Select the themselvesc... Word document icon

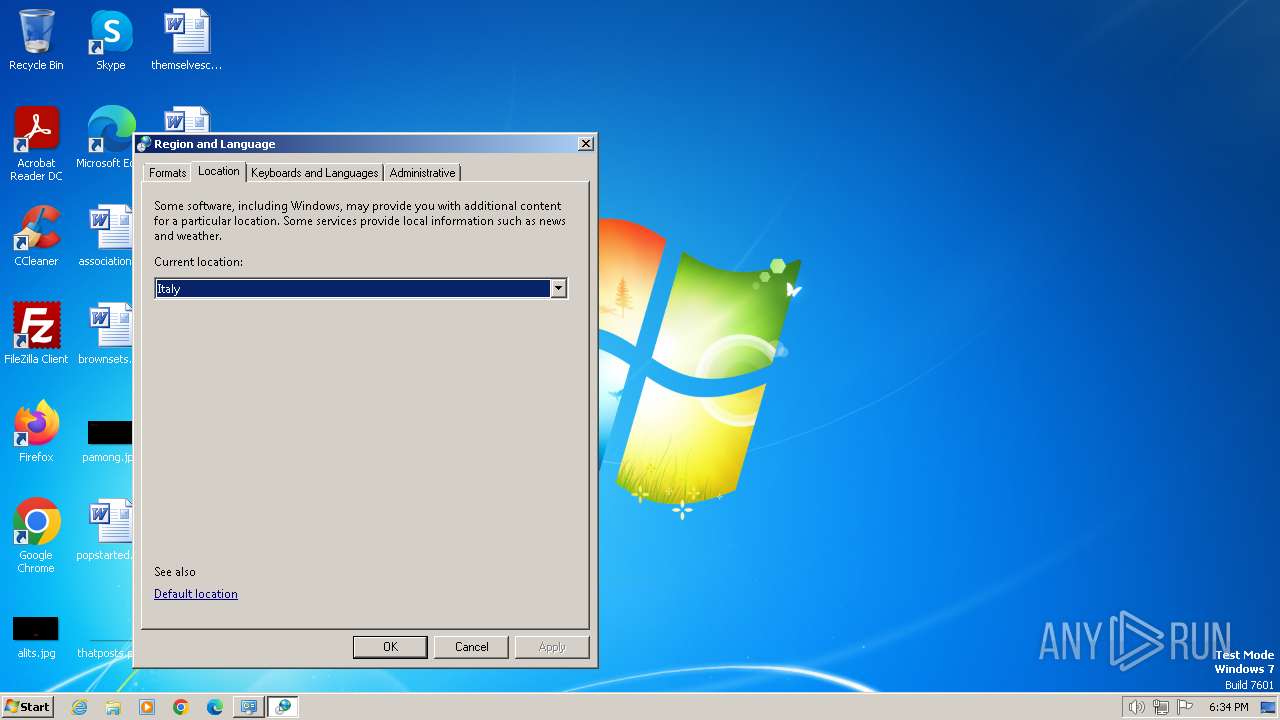(186, 40)
